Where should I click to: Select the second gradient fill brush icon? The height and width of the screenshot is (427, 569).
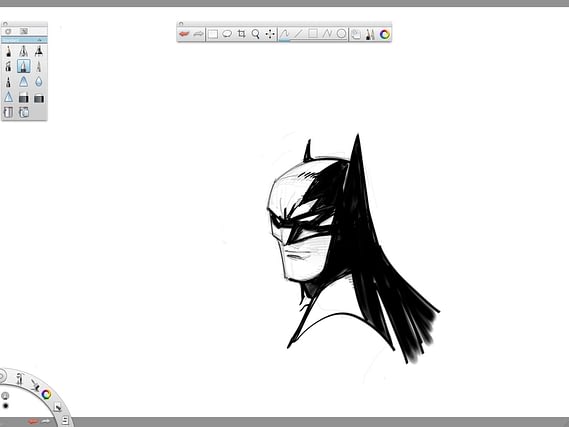pos(39,98)
